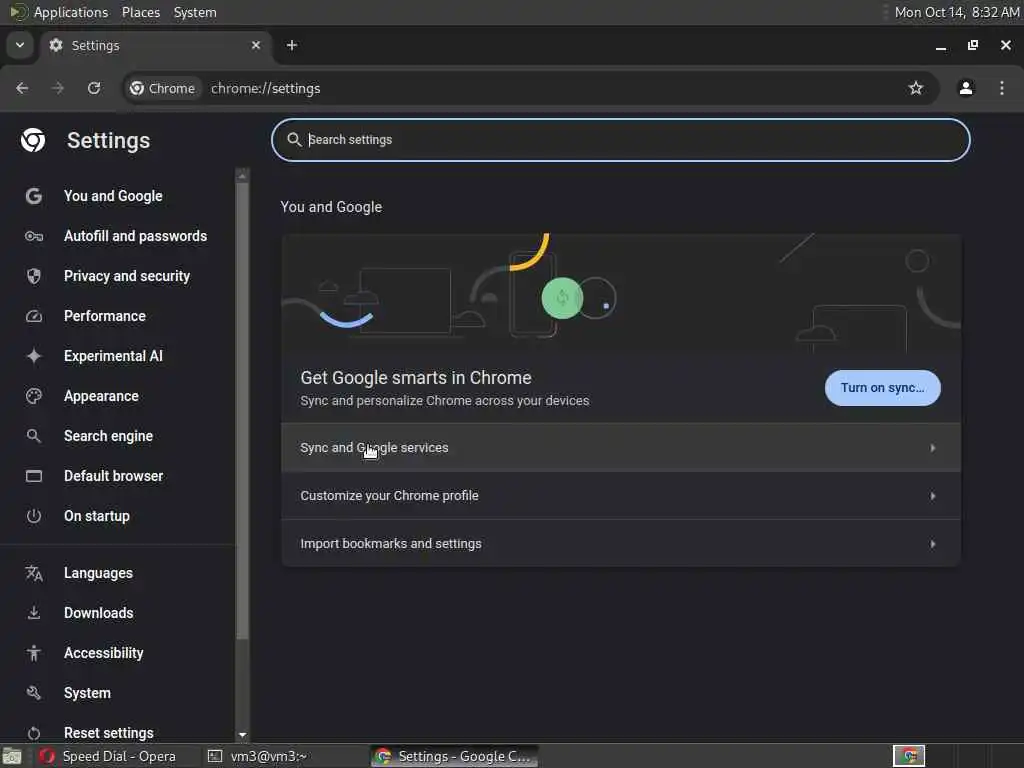Open Customize your Chrome profile row
This screenshot has height=768, width=1024.
[620, 496]
